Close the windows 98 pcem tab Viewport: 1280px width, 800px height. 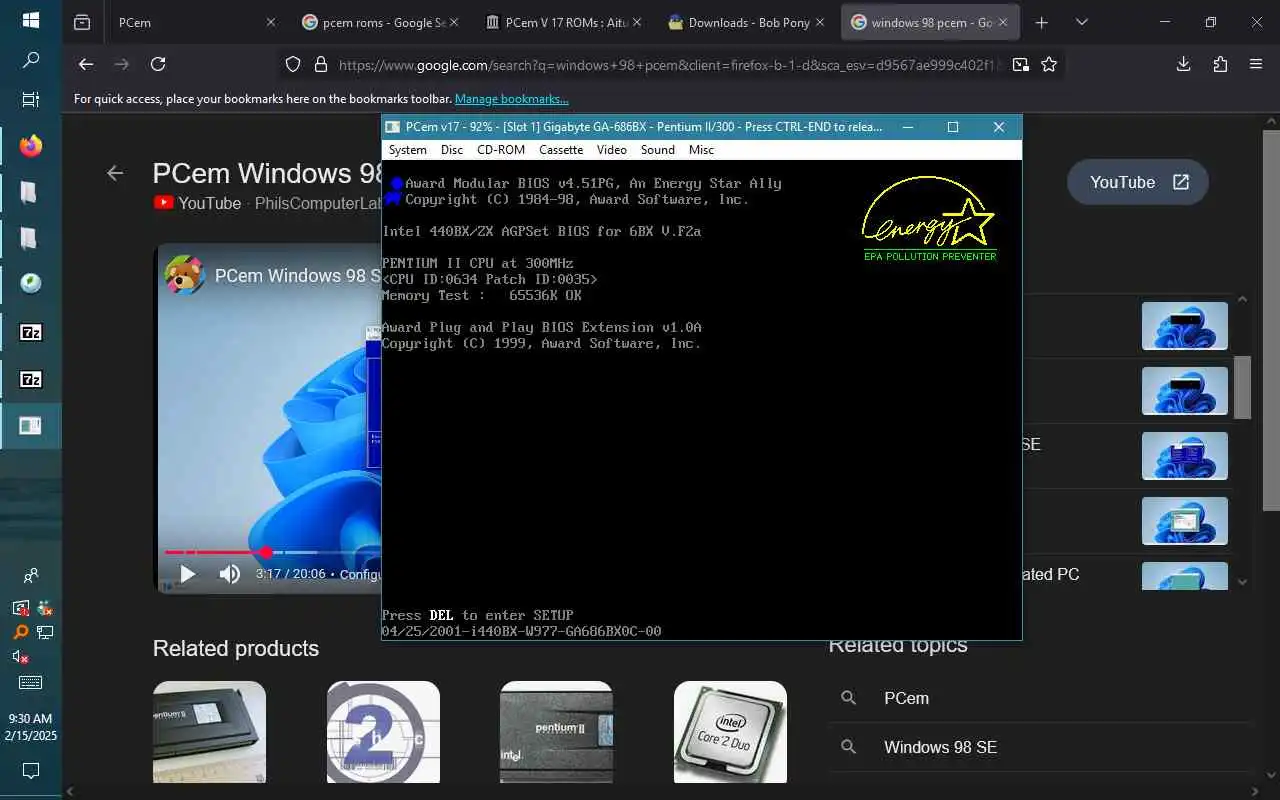[x=1004, y=22]
